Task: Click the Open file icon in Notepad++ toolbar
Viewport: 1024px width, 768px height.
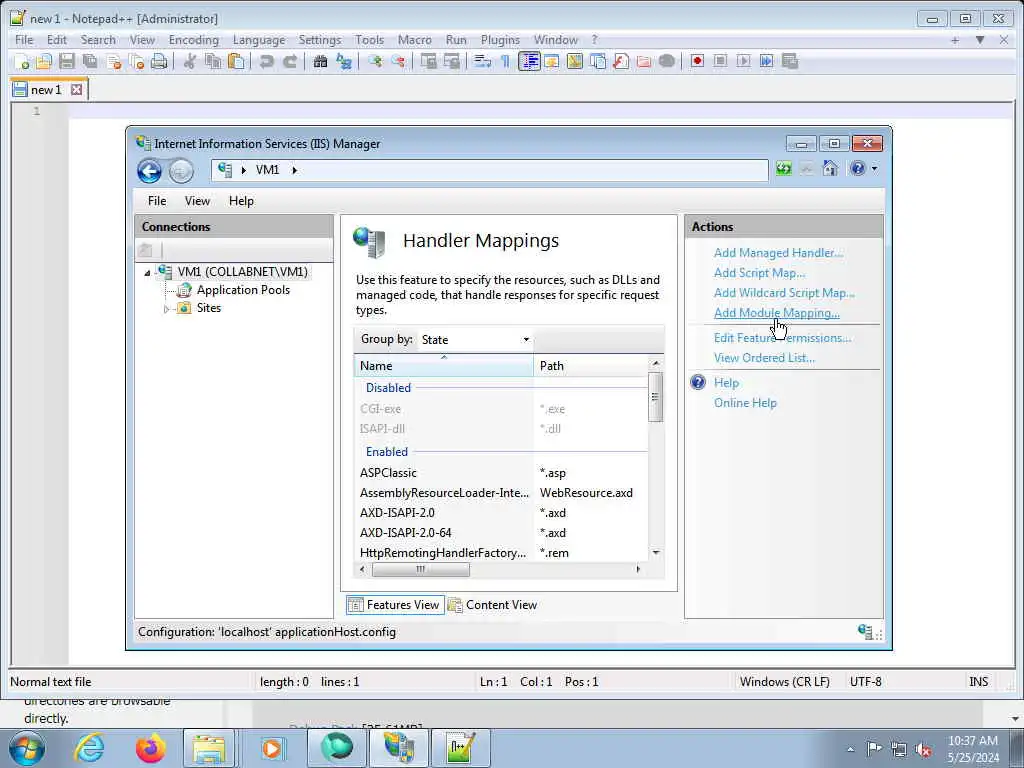Action: (44, 61)
